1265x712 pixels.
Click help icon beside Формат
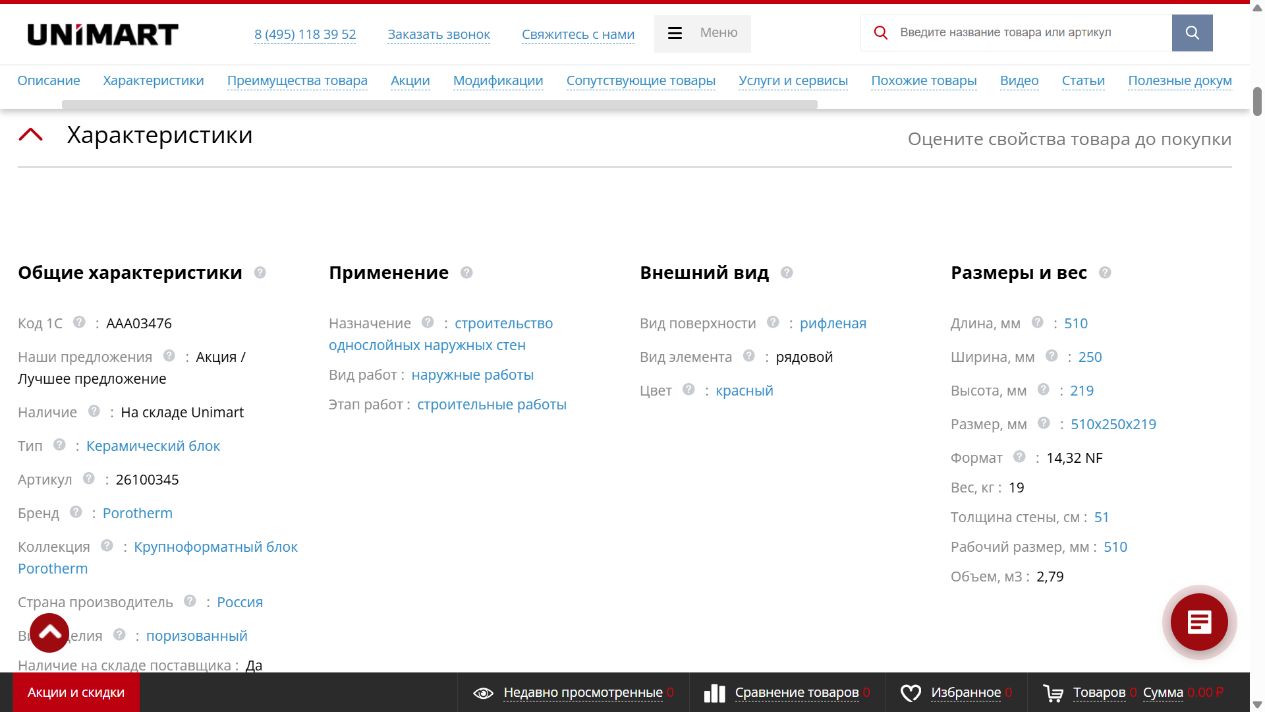pos(1019,457)
